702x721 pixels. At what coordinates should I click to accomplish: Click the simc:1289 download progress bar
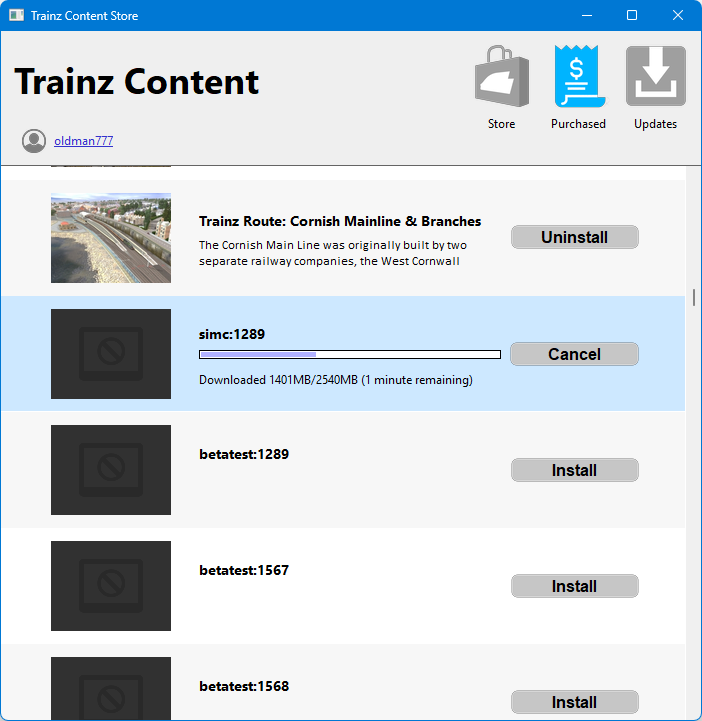(350, 355)
